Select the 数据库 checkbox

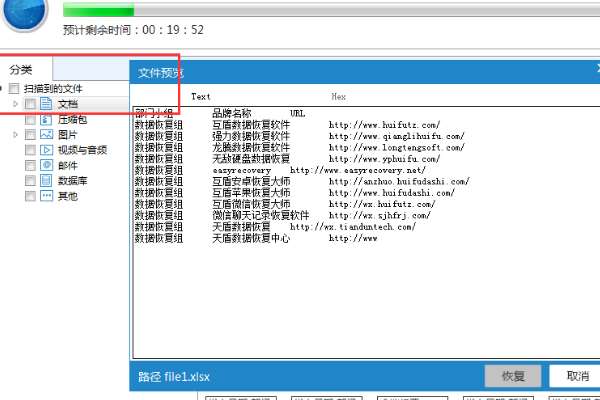click(x=30, y=180)
